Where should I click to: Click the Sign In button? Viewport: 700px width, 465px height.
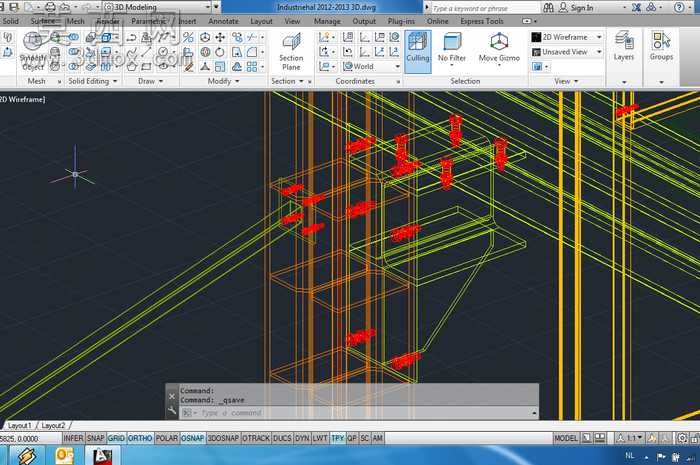coord(577,8)
